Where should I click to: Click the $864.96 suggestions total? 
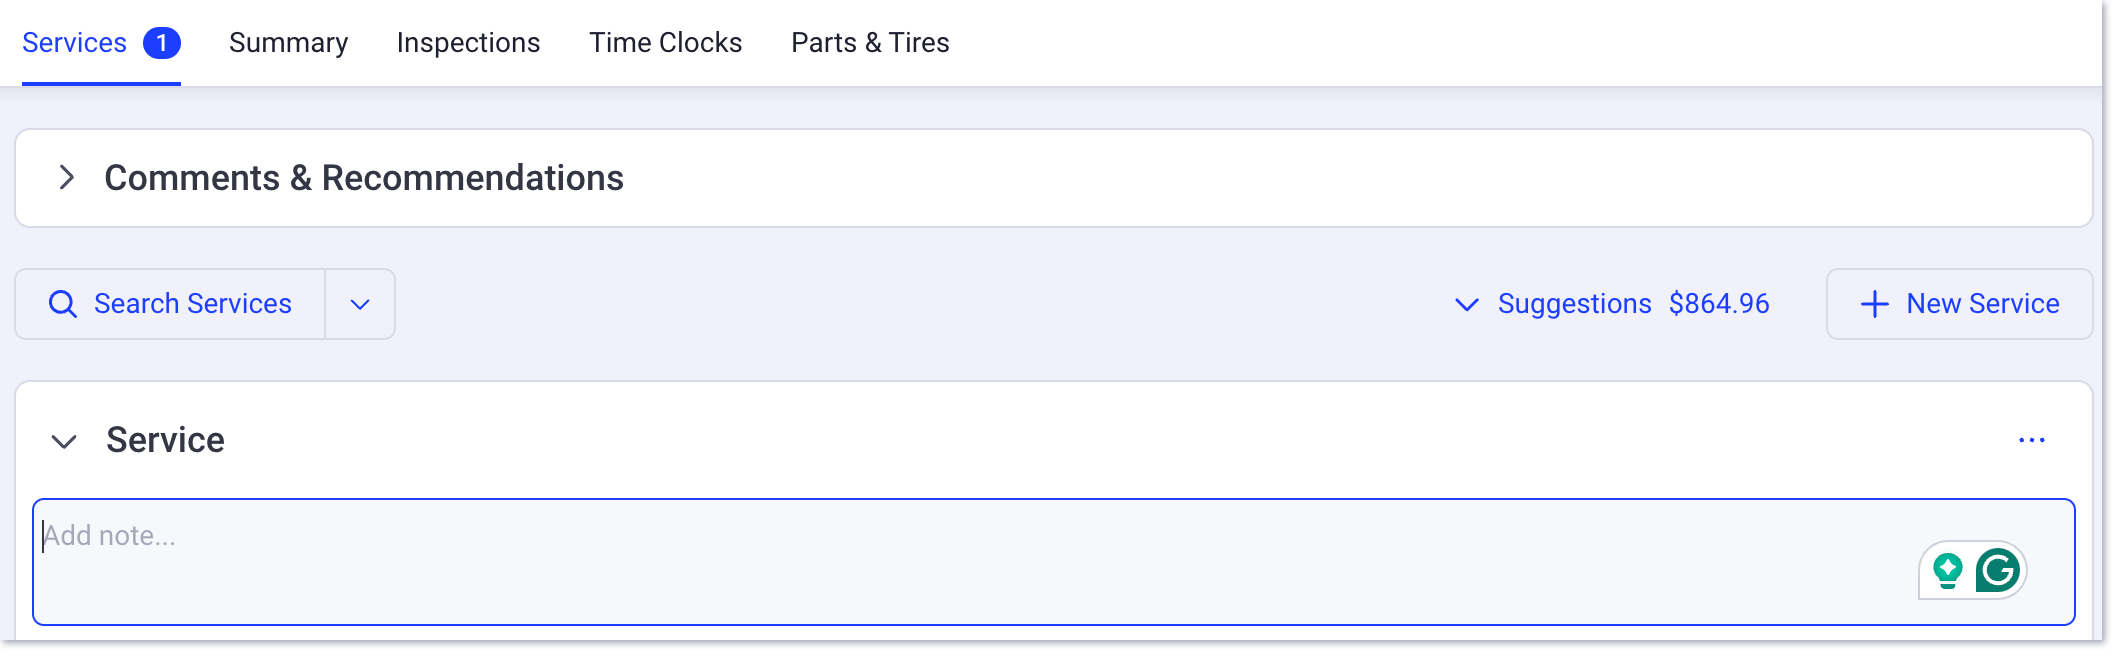pyautogui.click(x=1719, y=304)
